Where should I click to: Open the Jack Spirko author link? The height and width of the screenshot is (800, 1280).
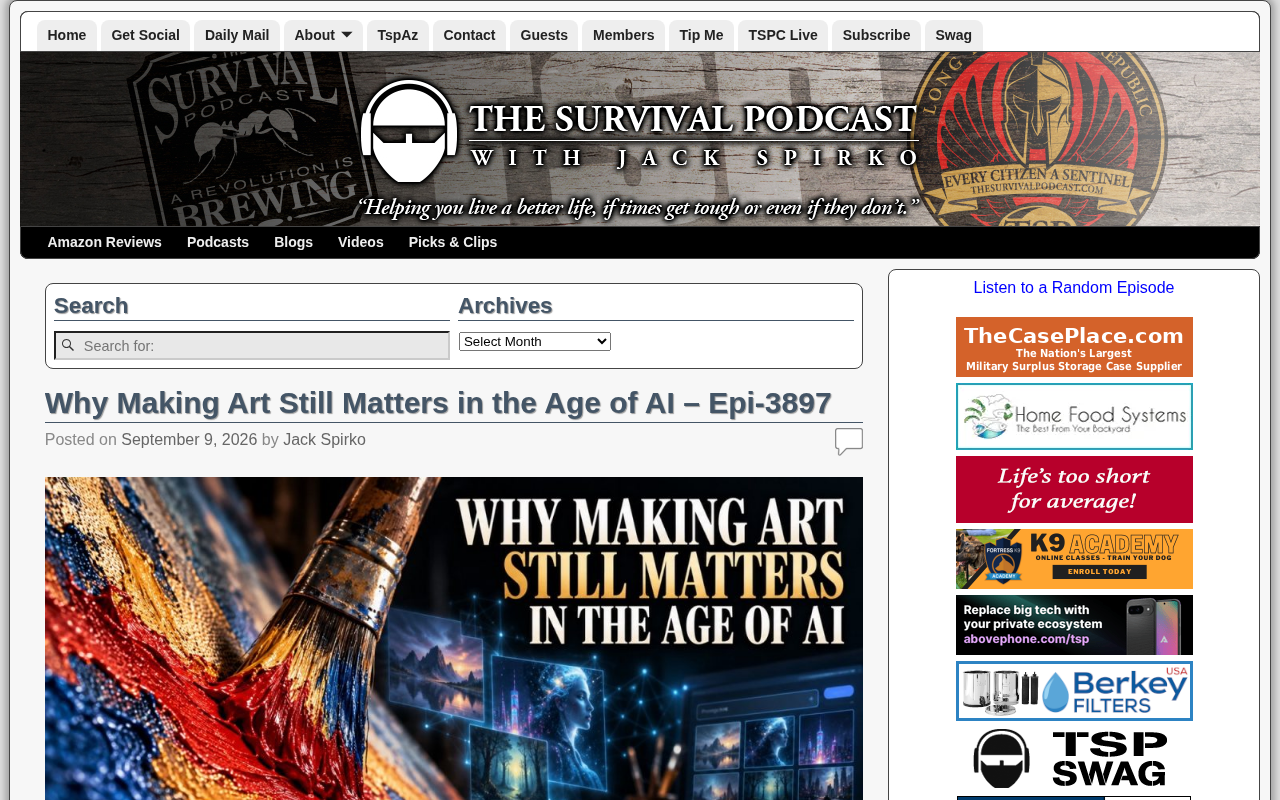click(324, 440)
